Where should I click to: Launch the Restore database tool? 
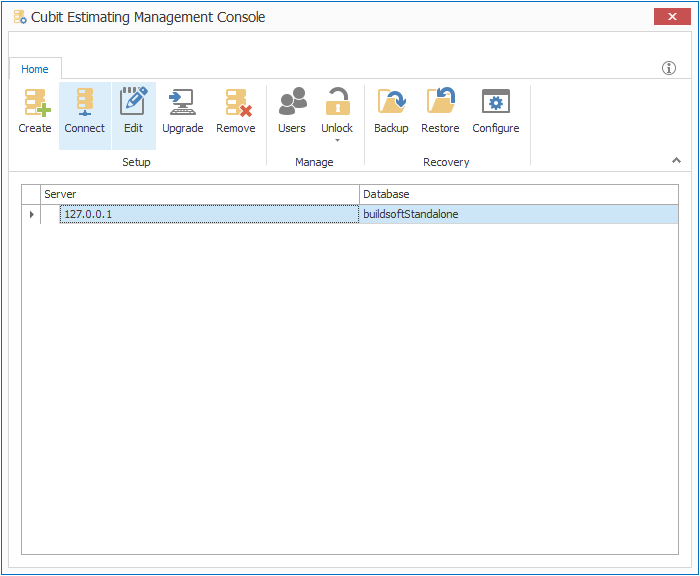[x=440, y=103]
